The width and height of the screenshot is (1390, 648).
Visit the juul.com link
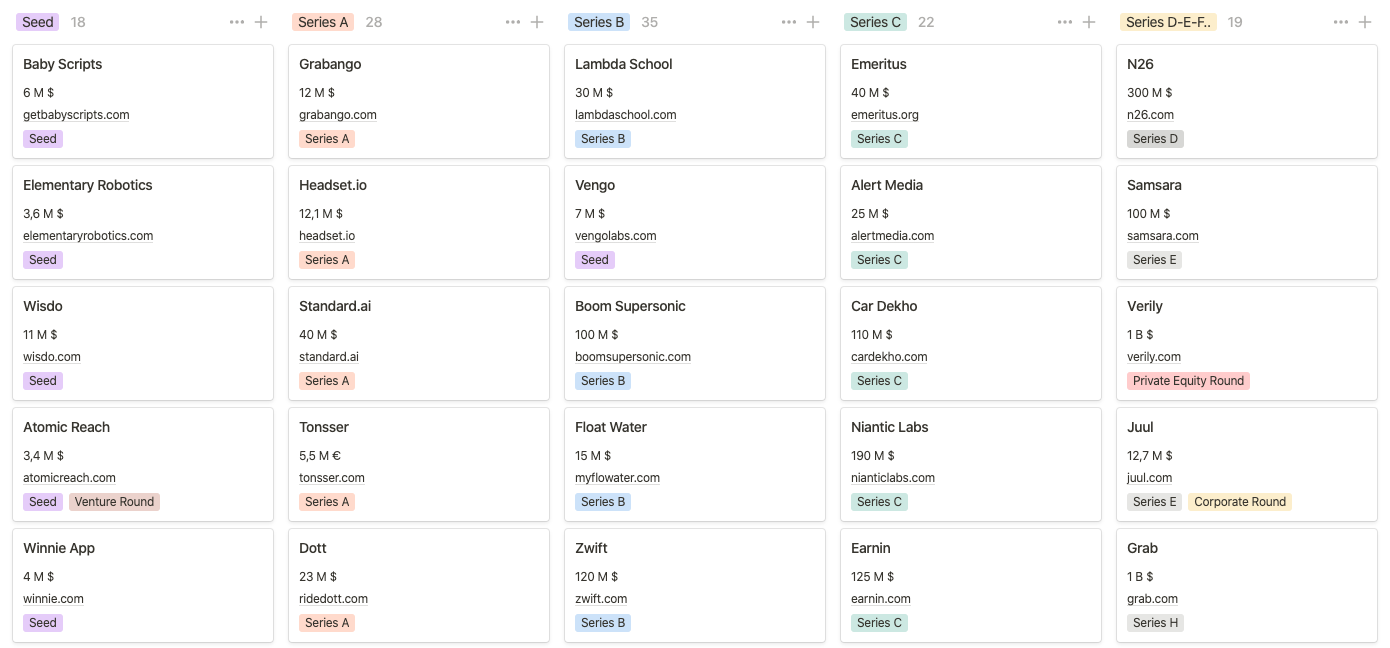1150,478
